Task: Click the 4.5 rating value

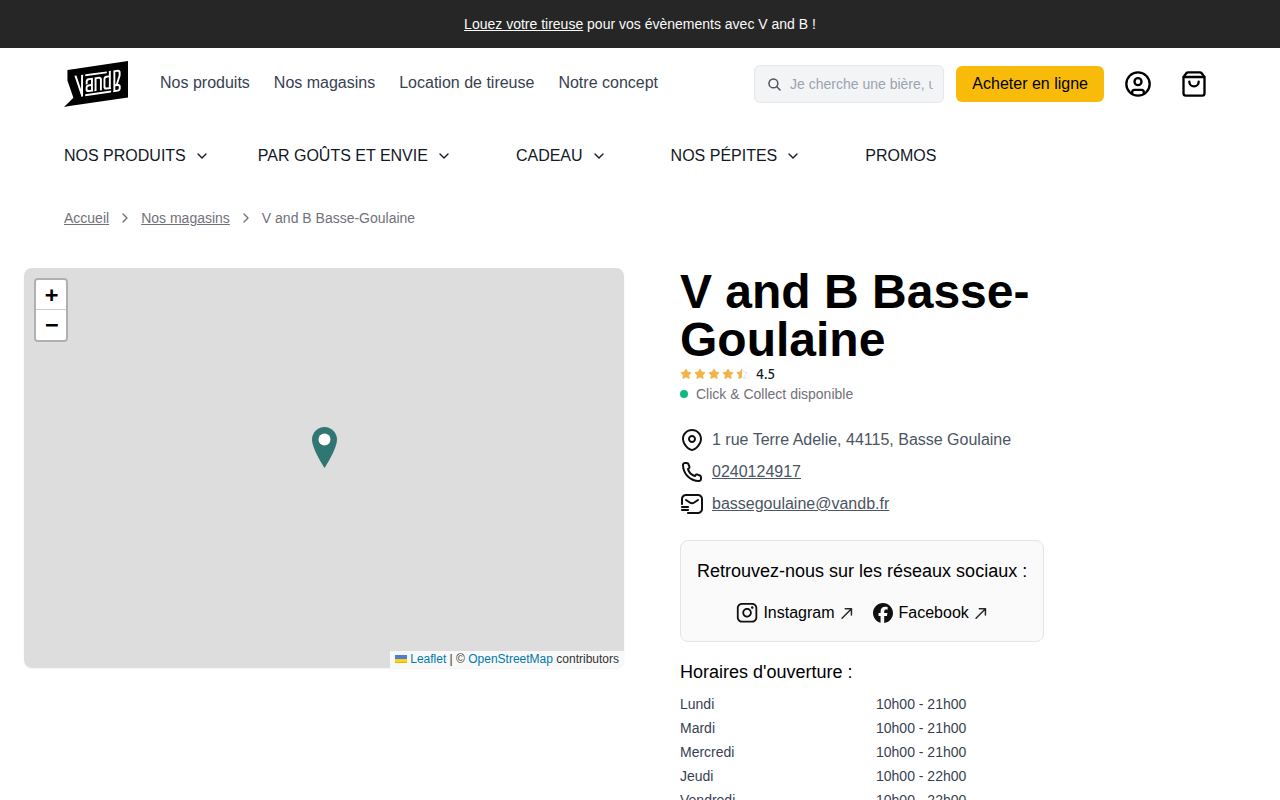Action: 765,374
